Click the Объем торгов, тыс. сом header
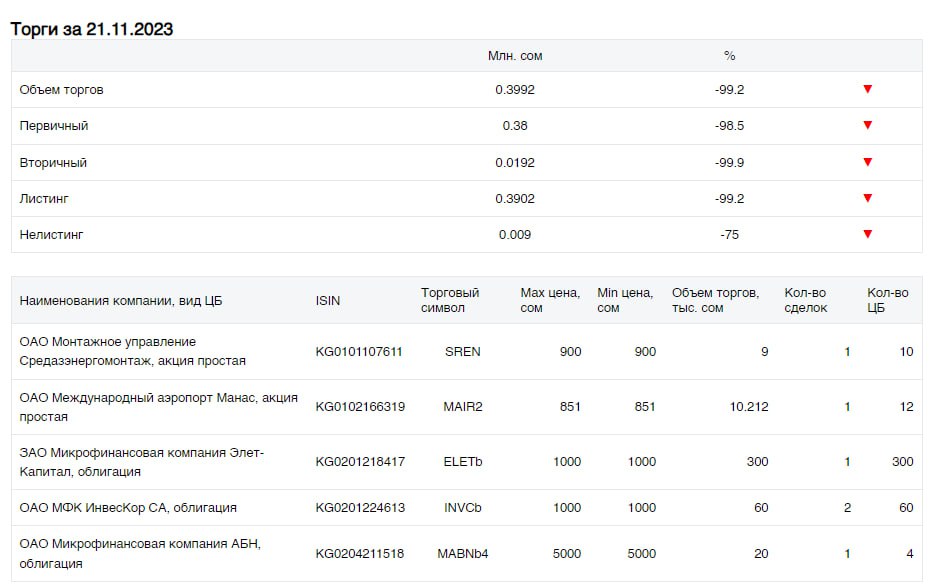The height and width of the screenshot is (586, 937). (x=715, y=300)
